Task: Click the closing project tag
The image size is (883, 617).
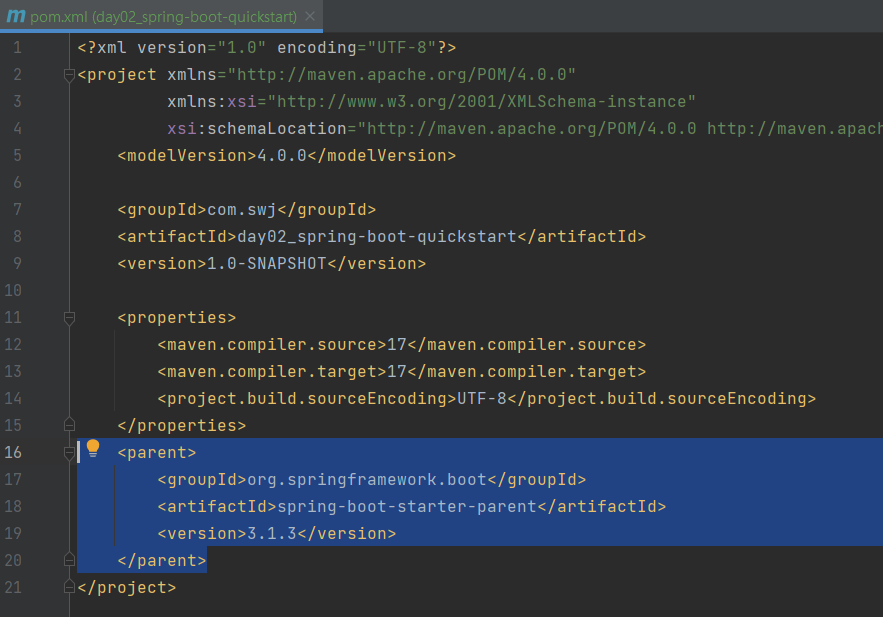Action: tap(127, 588)
